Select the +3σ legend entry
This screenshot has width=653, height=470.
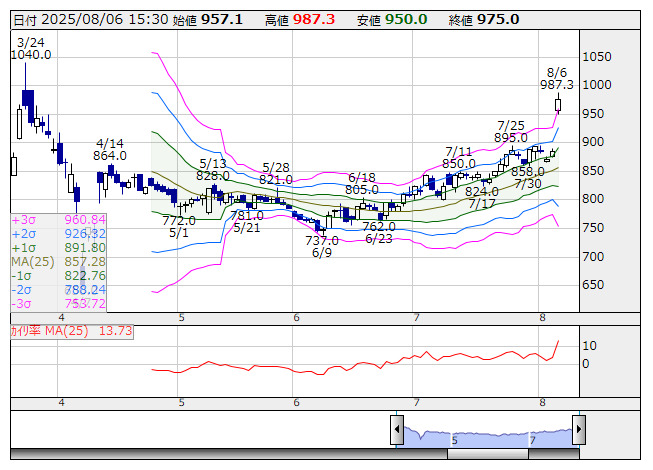[x=58, y=220]
